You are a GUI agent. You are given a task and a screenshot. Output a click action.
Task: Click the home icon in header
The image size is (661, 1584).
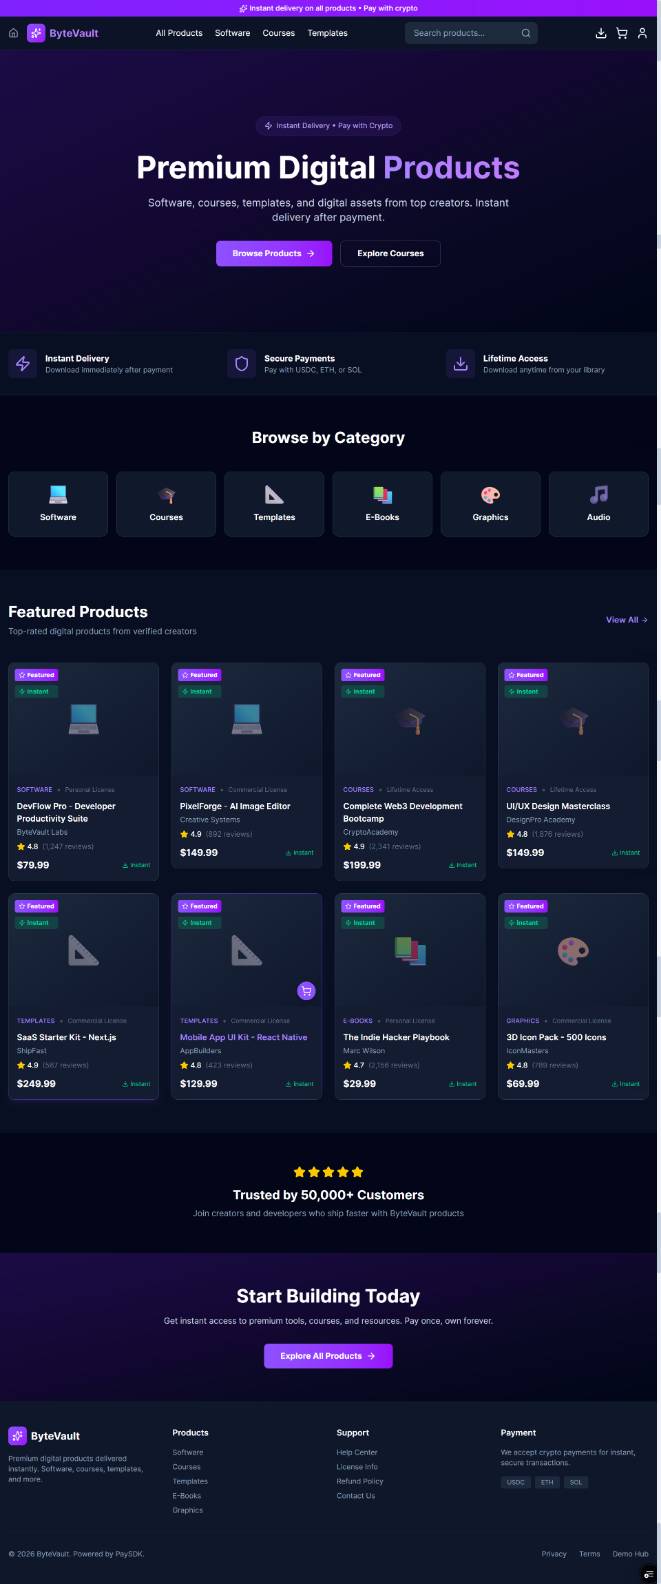[x=13, y=33]
